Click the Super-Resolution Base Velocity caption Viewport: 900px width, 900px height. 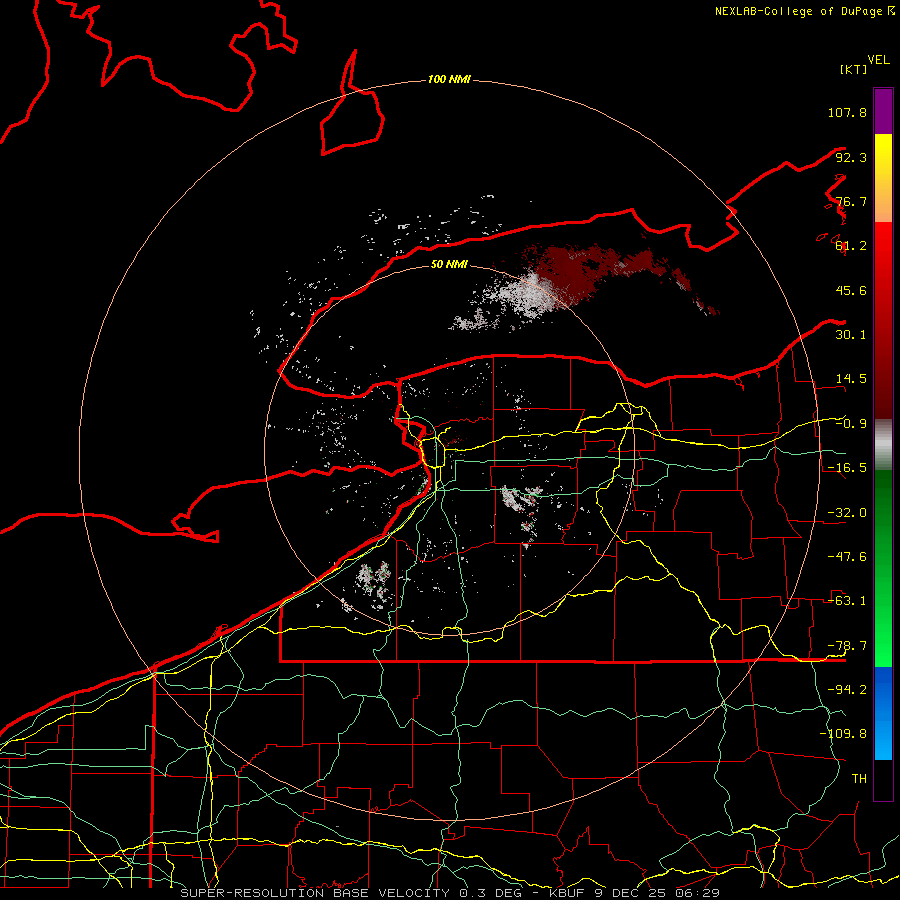tap(449, 893)
